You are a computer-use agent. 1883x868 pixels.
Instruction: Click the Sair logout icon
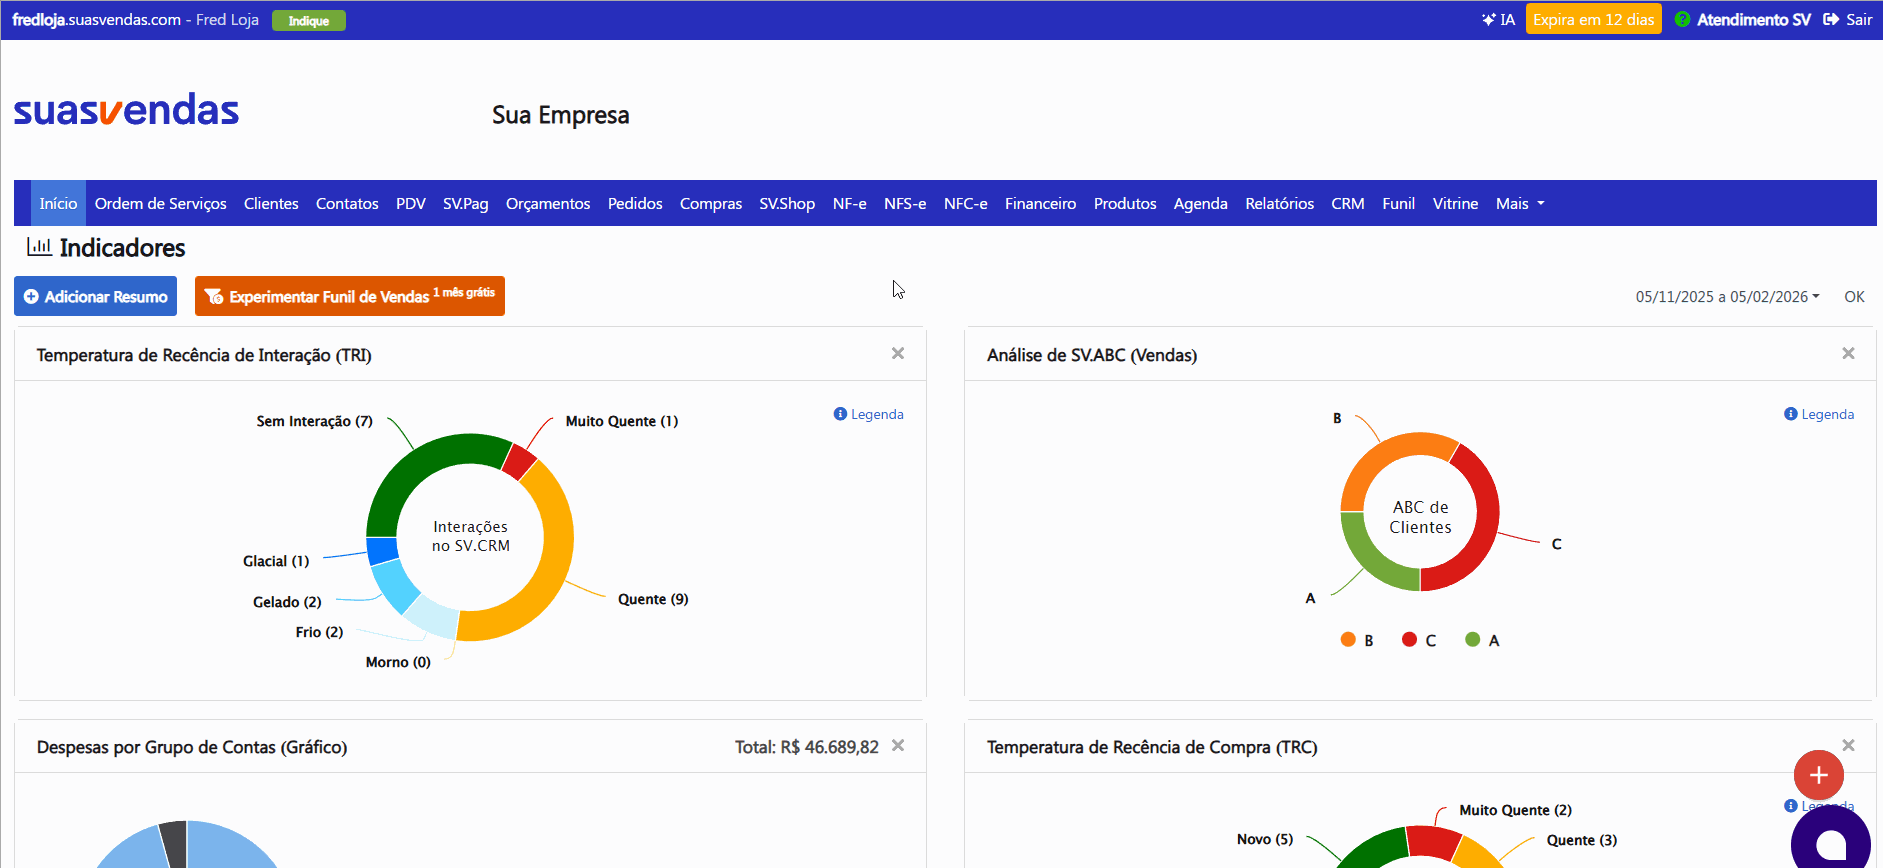[1831, 20]
